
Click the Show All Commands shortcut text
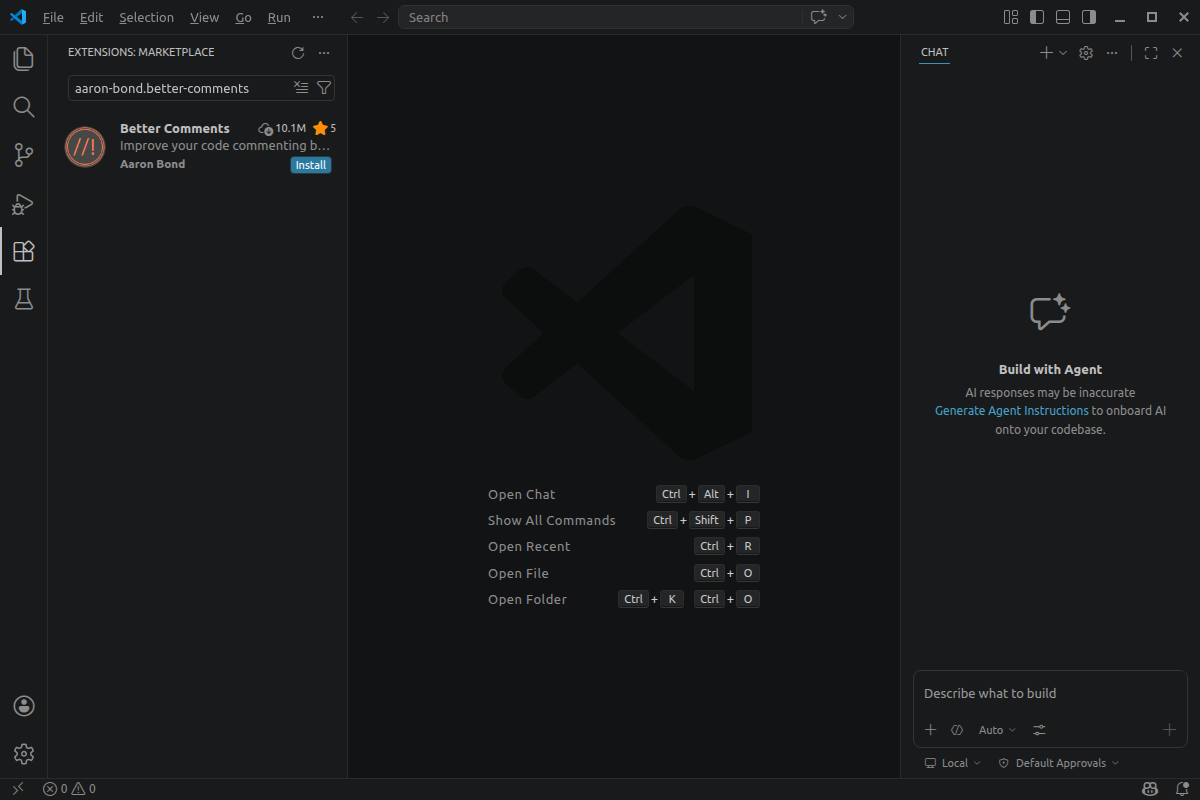pos(552,520)
